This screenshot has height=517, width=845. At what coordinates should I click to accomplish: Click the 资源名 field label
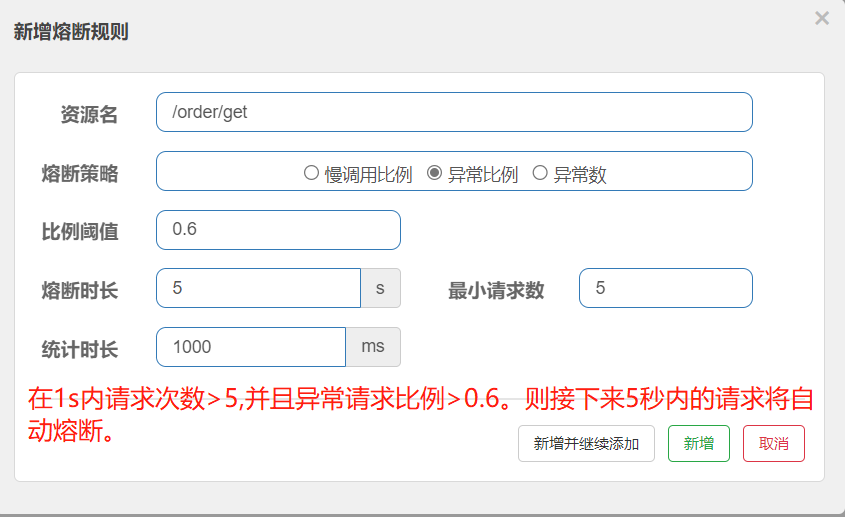click(x=89, y=114)
